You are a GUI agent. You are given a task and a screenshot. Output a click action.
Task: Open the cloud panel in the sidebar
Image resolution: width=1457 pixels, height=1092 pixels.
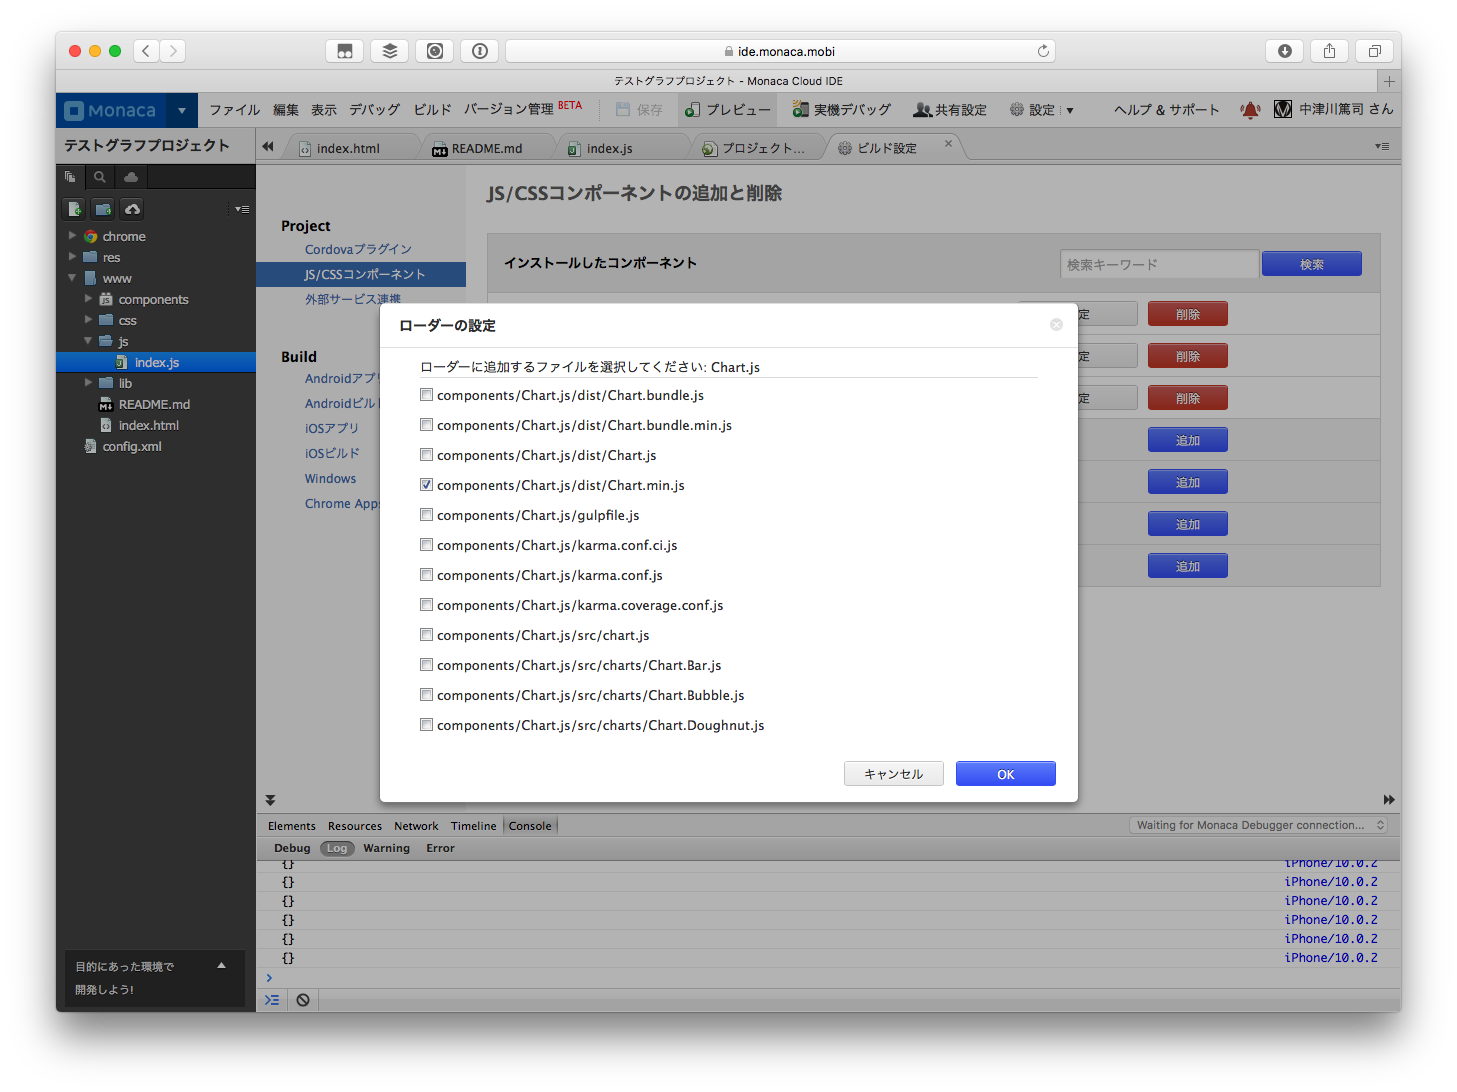(131, 176)
